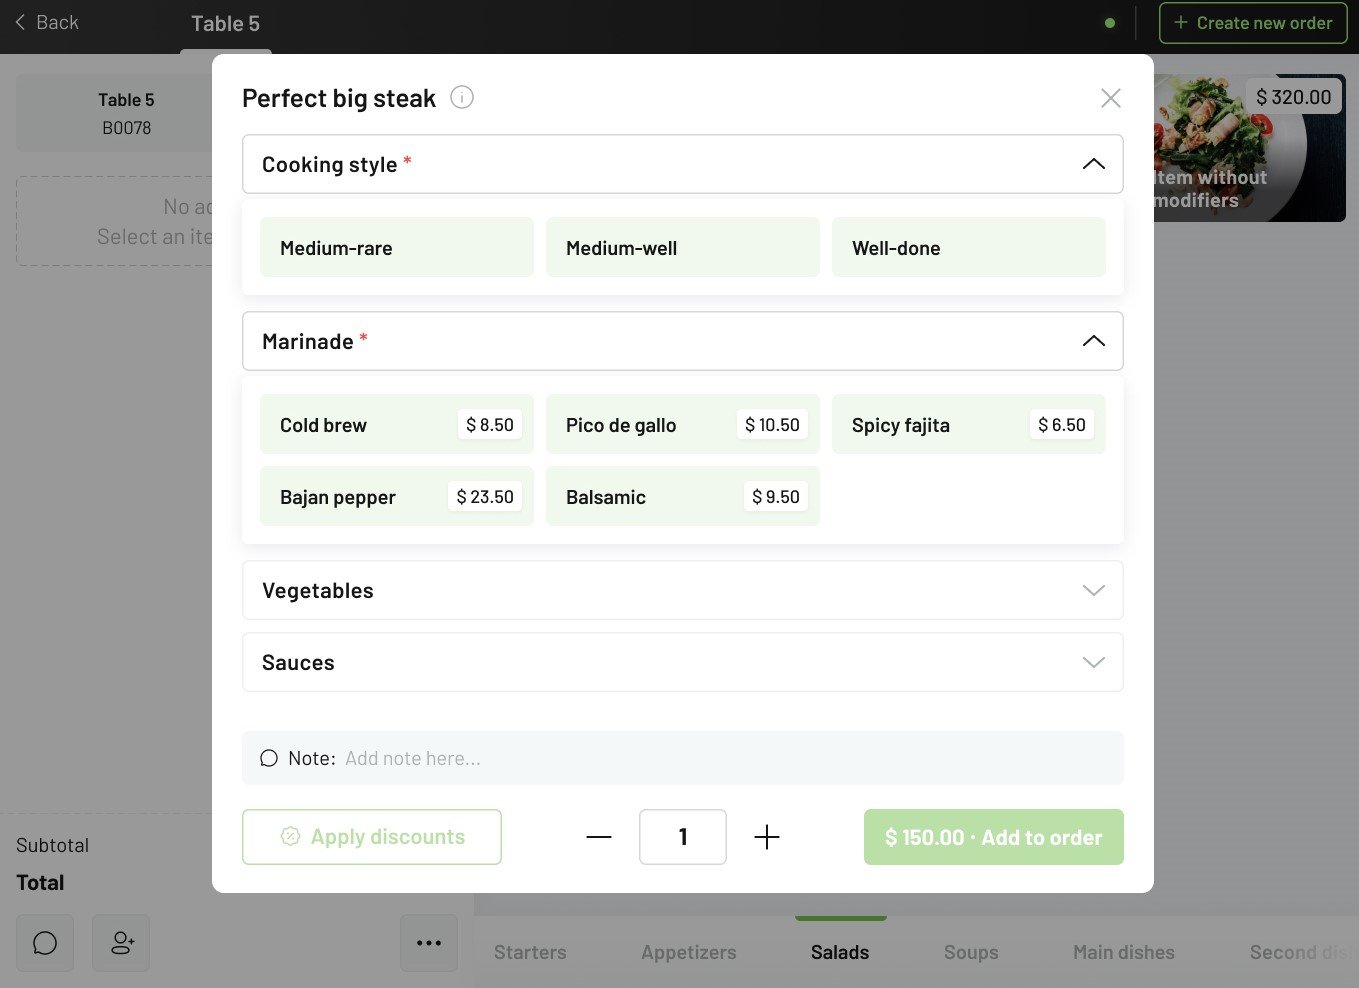The height and width of the screenshot is (988, 1359).
Task: Click the info icon beside Perfect big steak
Action: pyautogui.click(x=461, y=97)
